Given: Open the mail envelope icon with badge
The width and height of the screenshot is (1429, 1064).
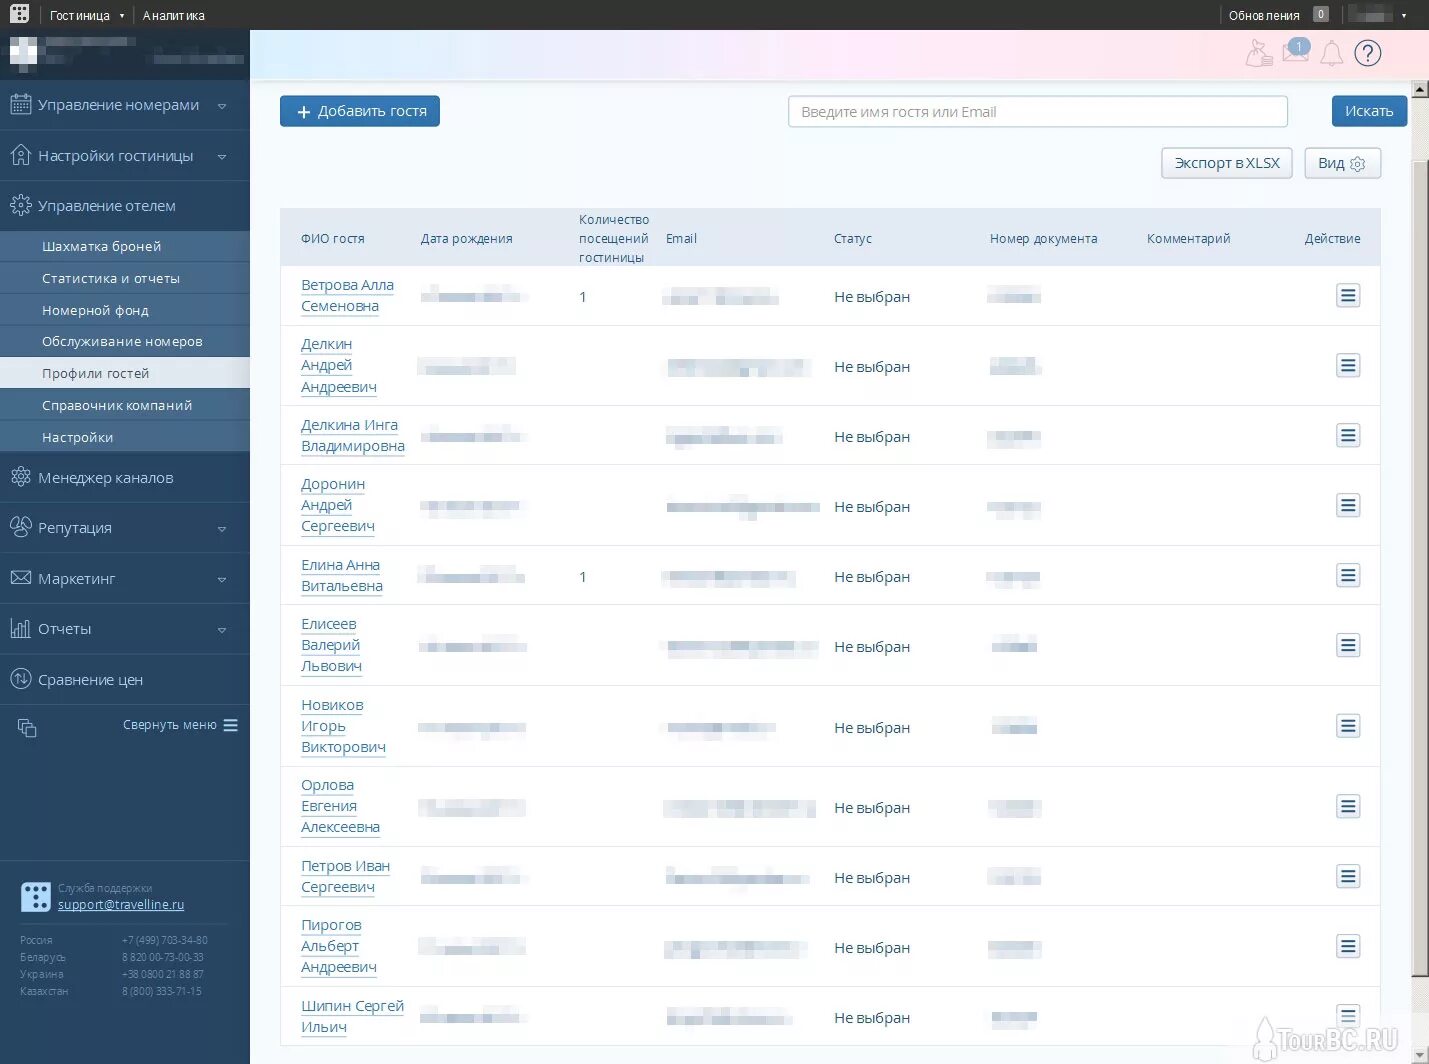Looking at the screenshot, I should click(1296, 51).
